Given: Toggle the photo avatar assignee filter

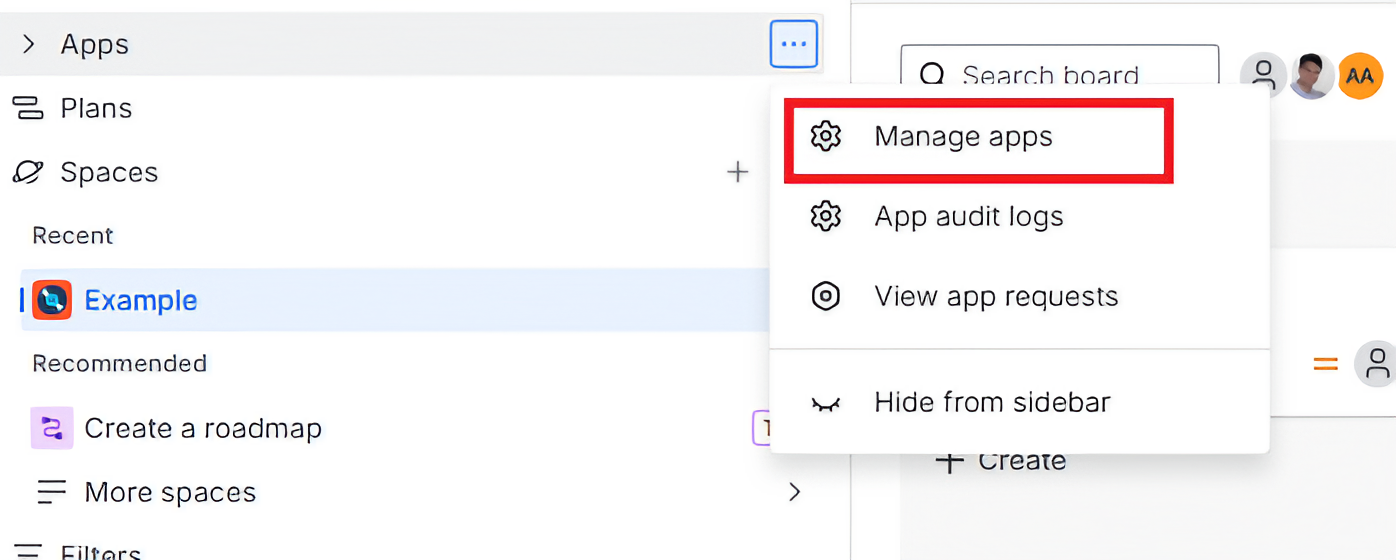Looking at the screenshot, I should click(x=1311, y=76).
